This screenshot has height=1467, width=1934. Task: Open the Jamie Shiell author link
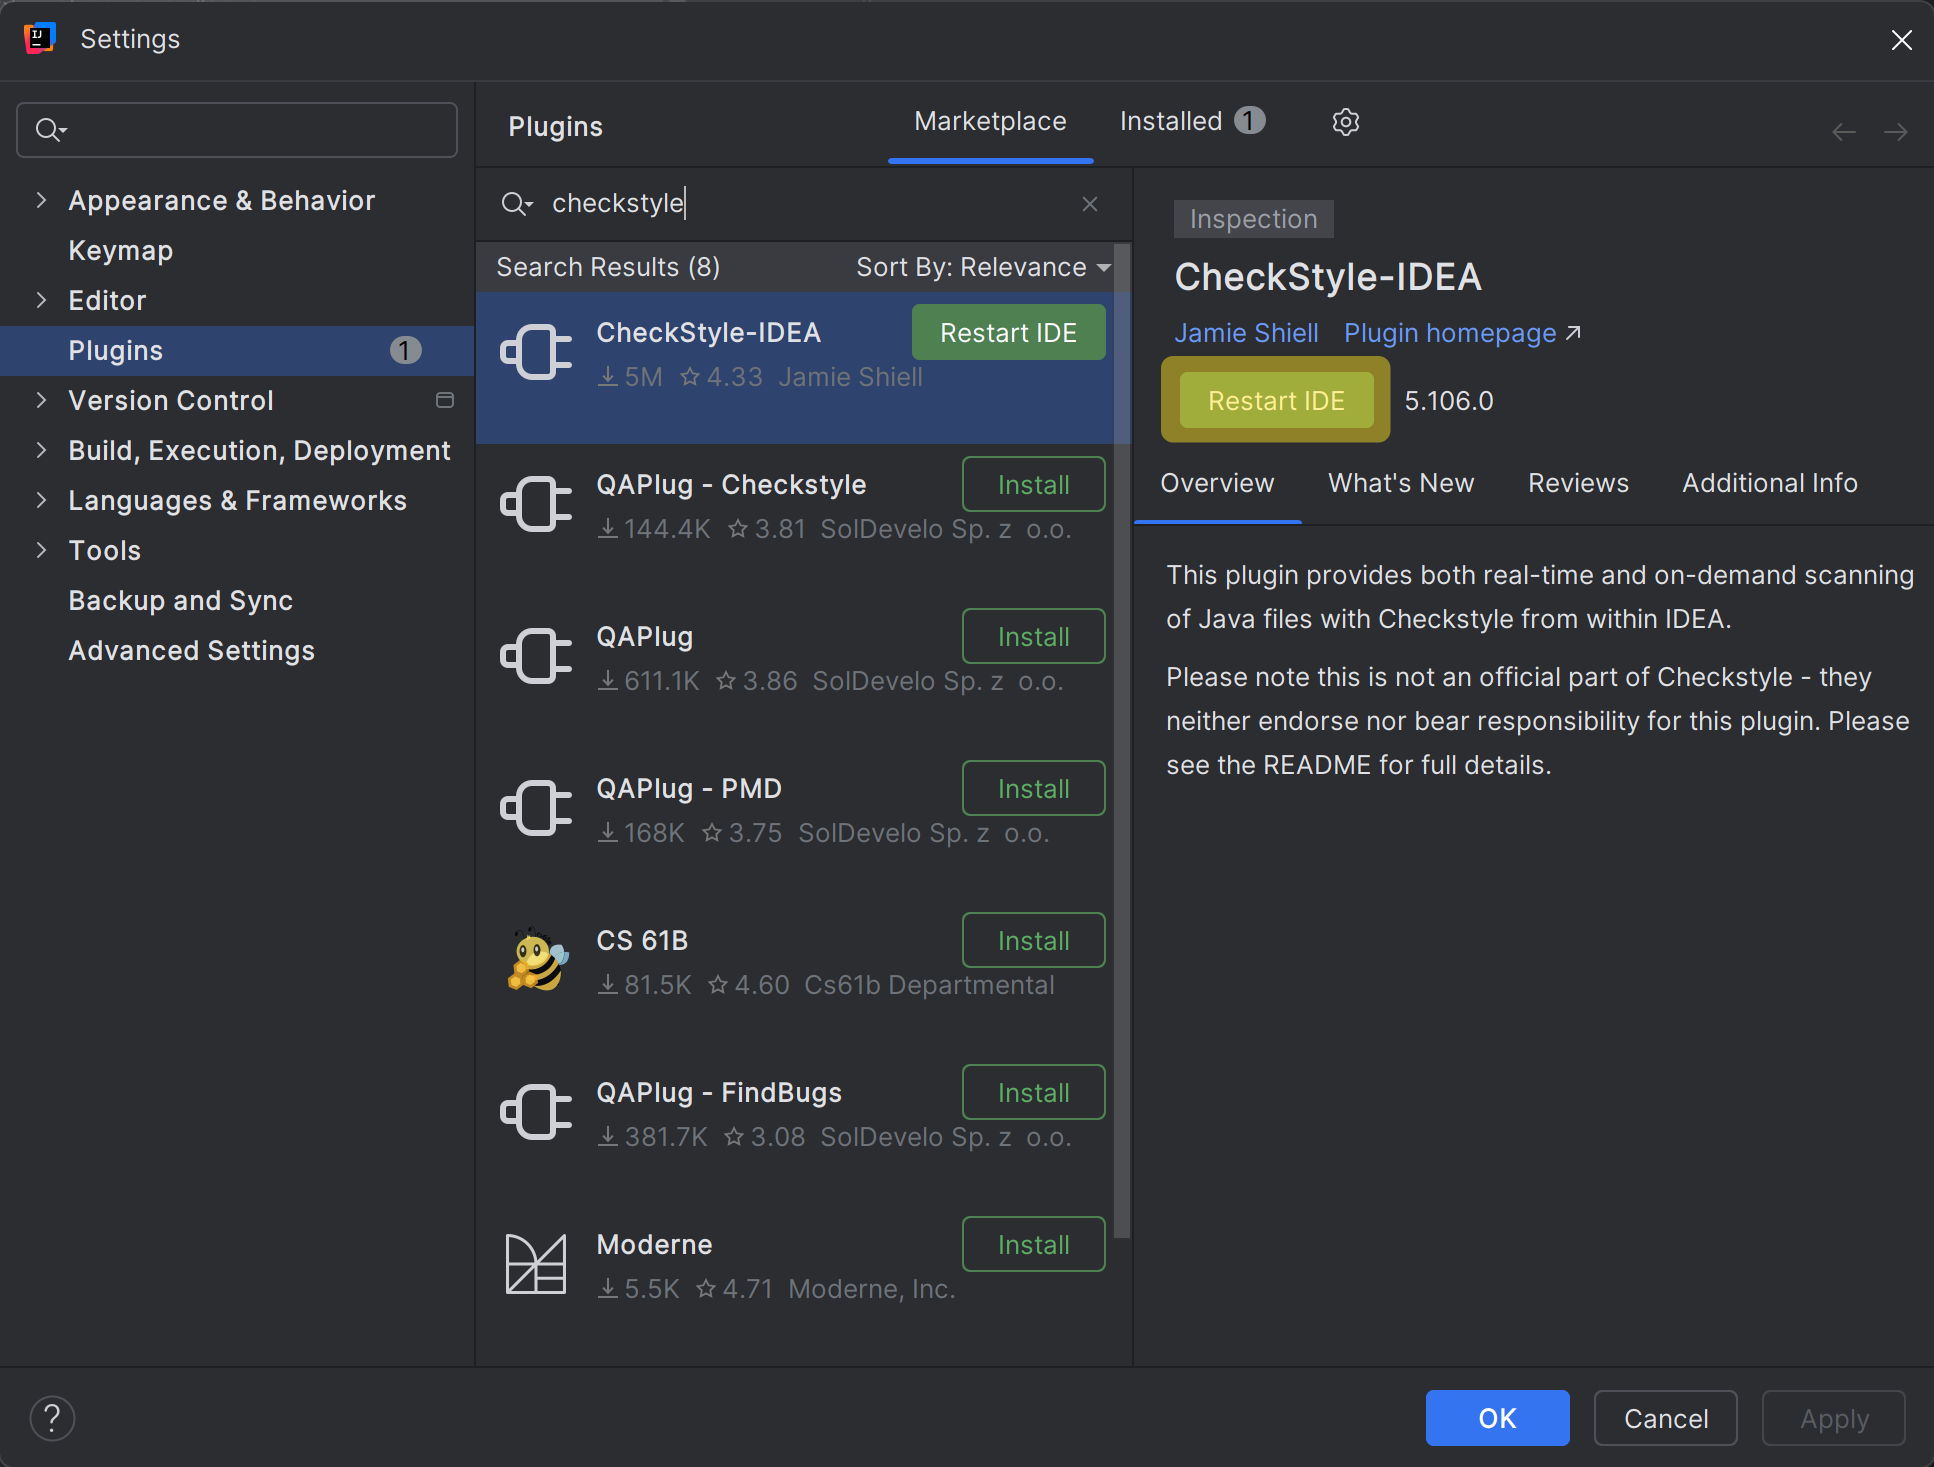(1246, 333)
